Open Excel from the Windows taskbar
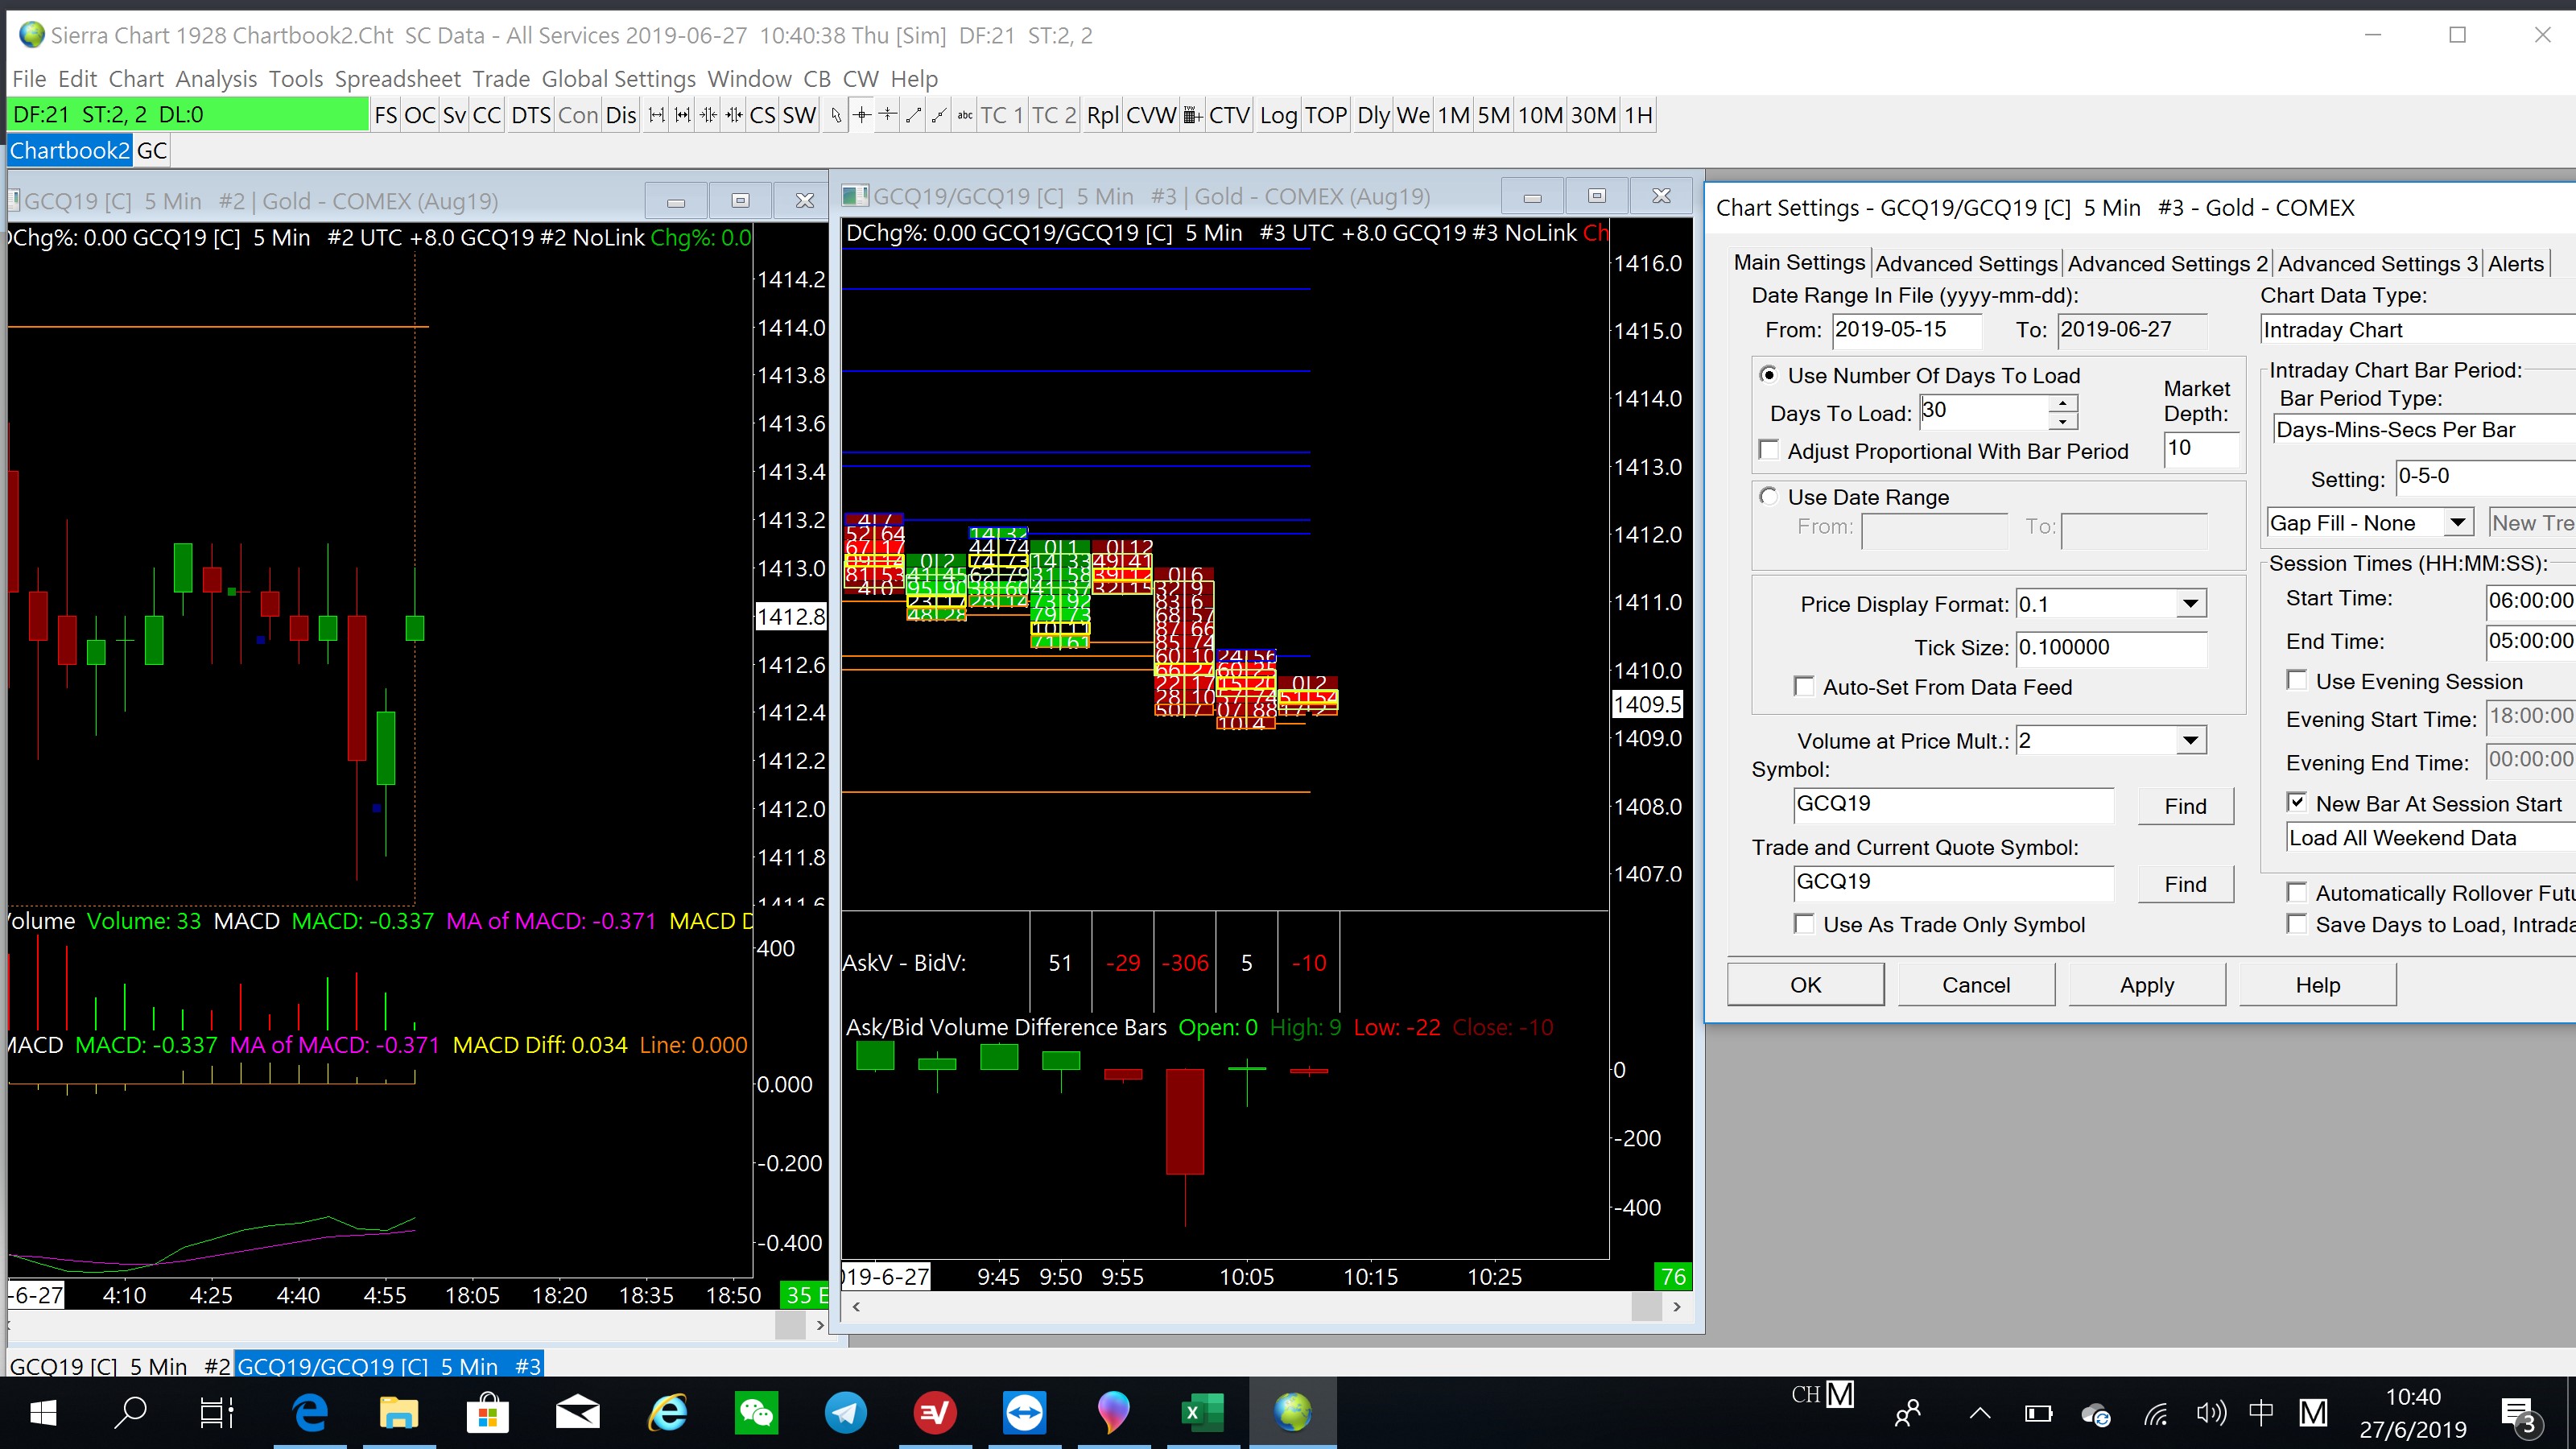2576x1449 pixels. tap(1202, 1412)
